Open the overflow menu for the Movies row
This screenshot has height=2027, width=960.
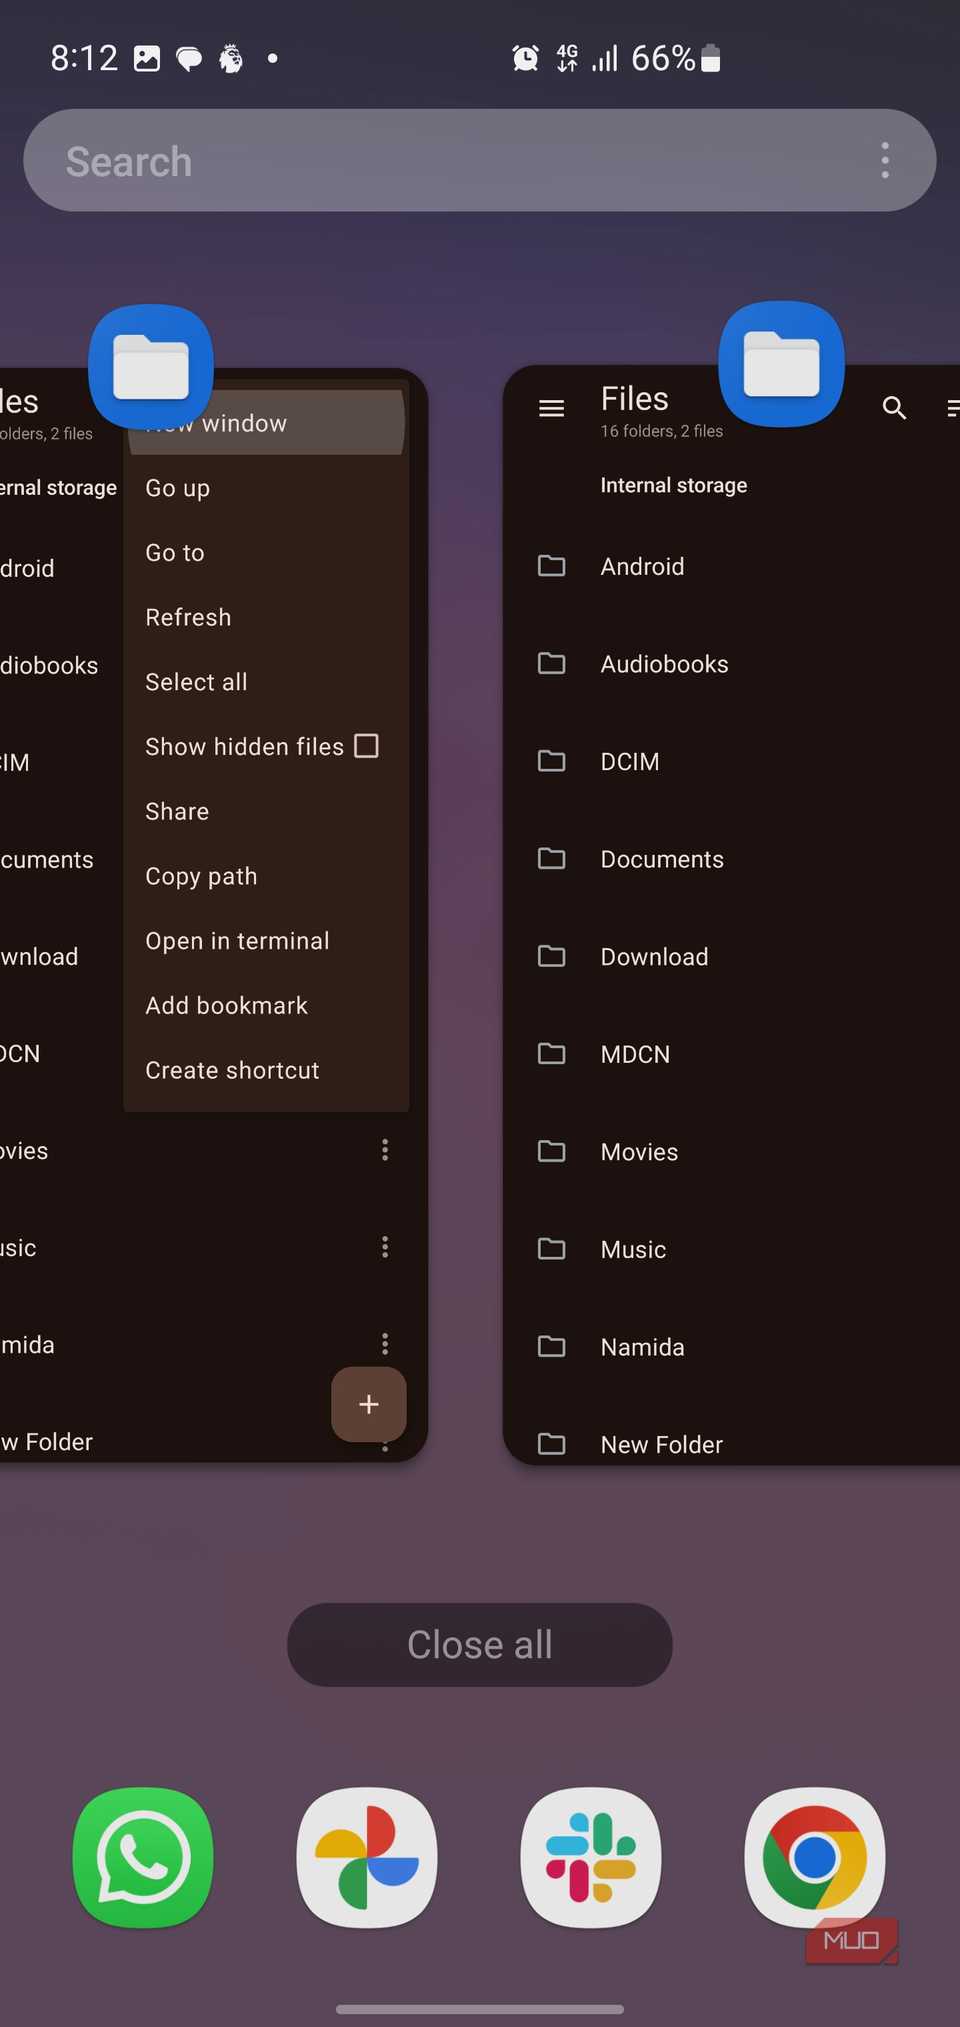tap(385, 1150)
